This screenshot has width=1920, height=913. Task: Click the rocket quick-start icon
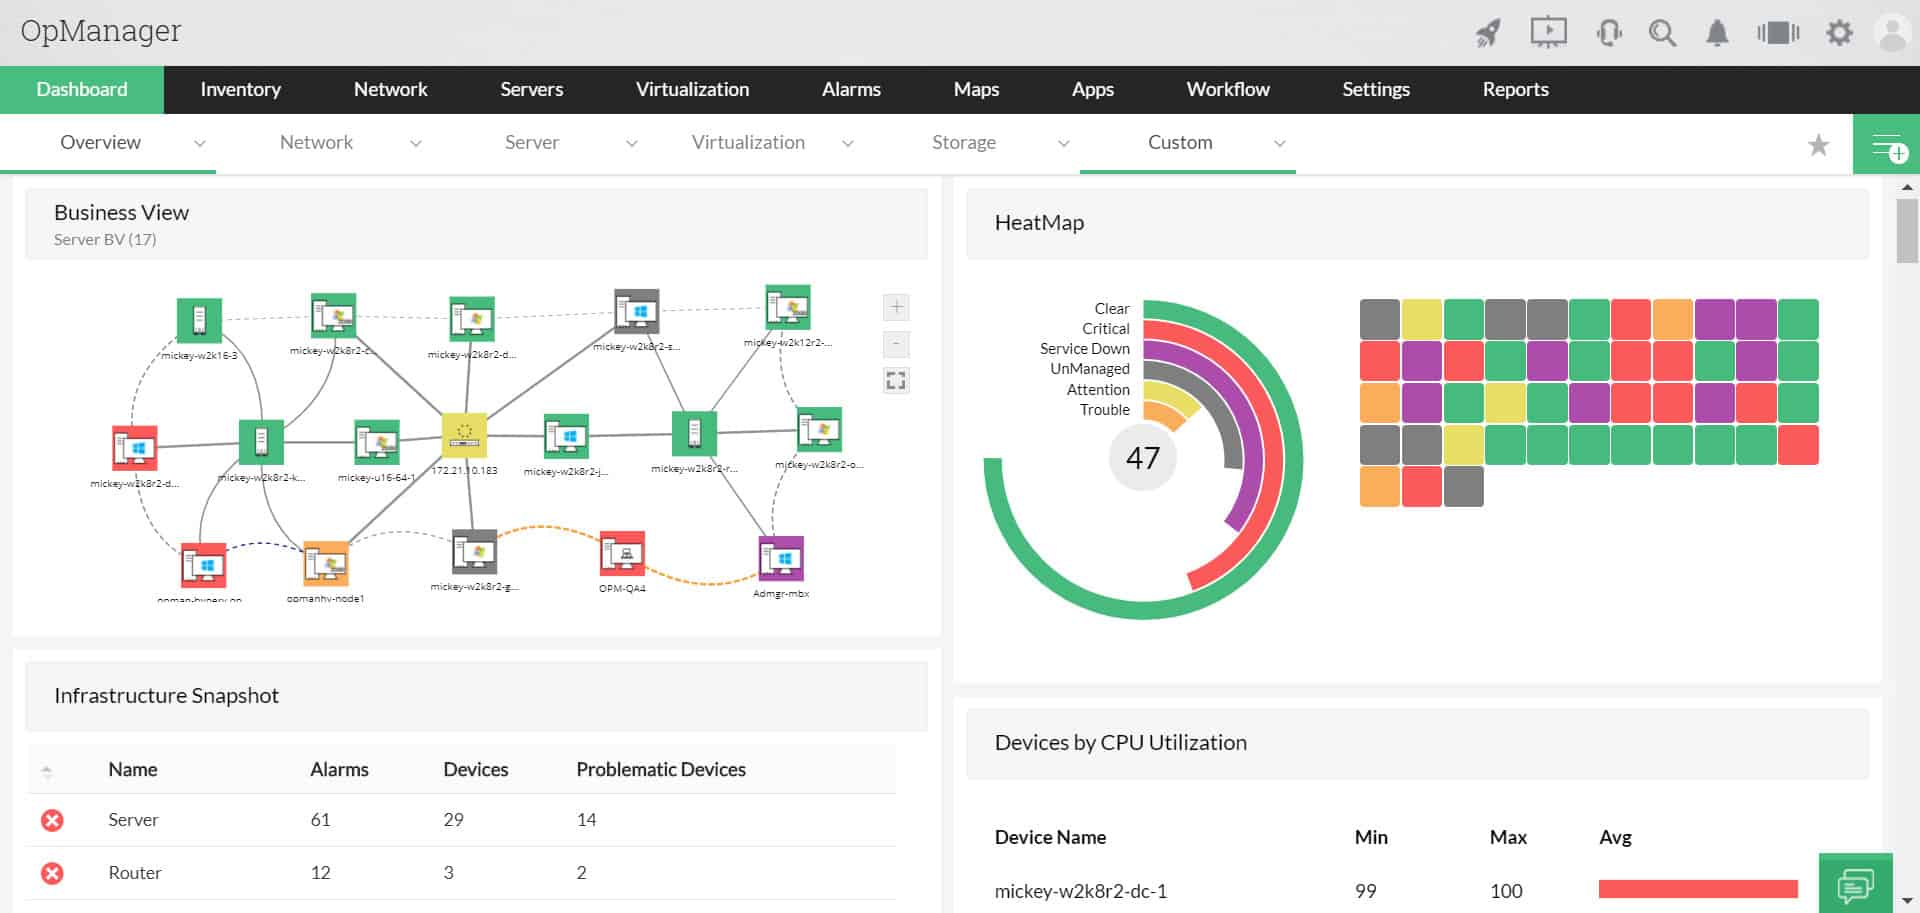[1488, 33]
